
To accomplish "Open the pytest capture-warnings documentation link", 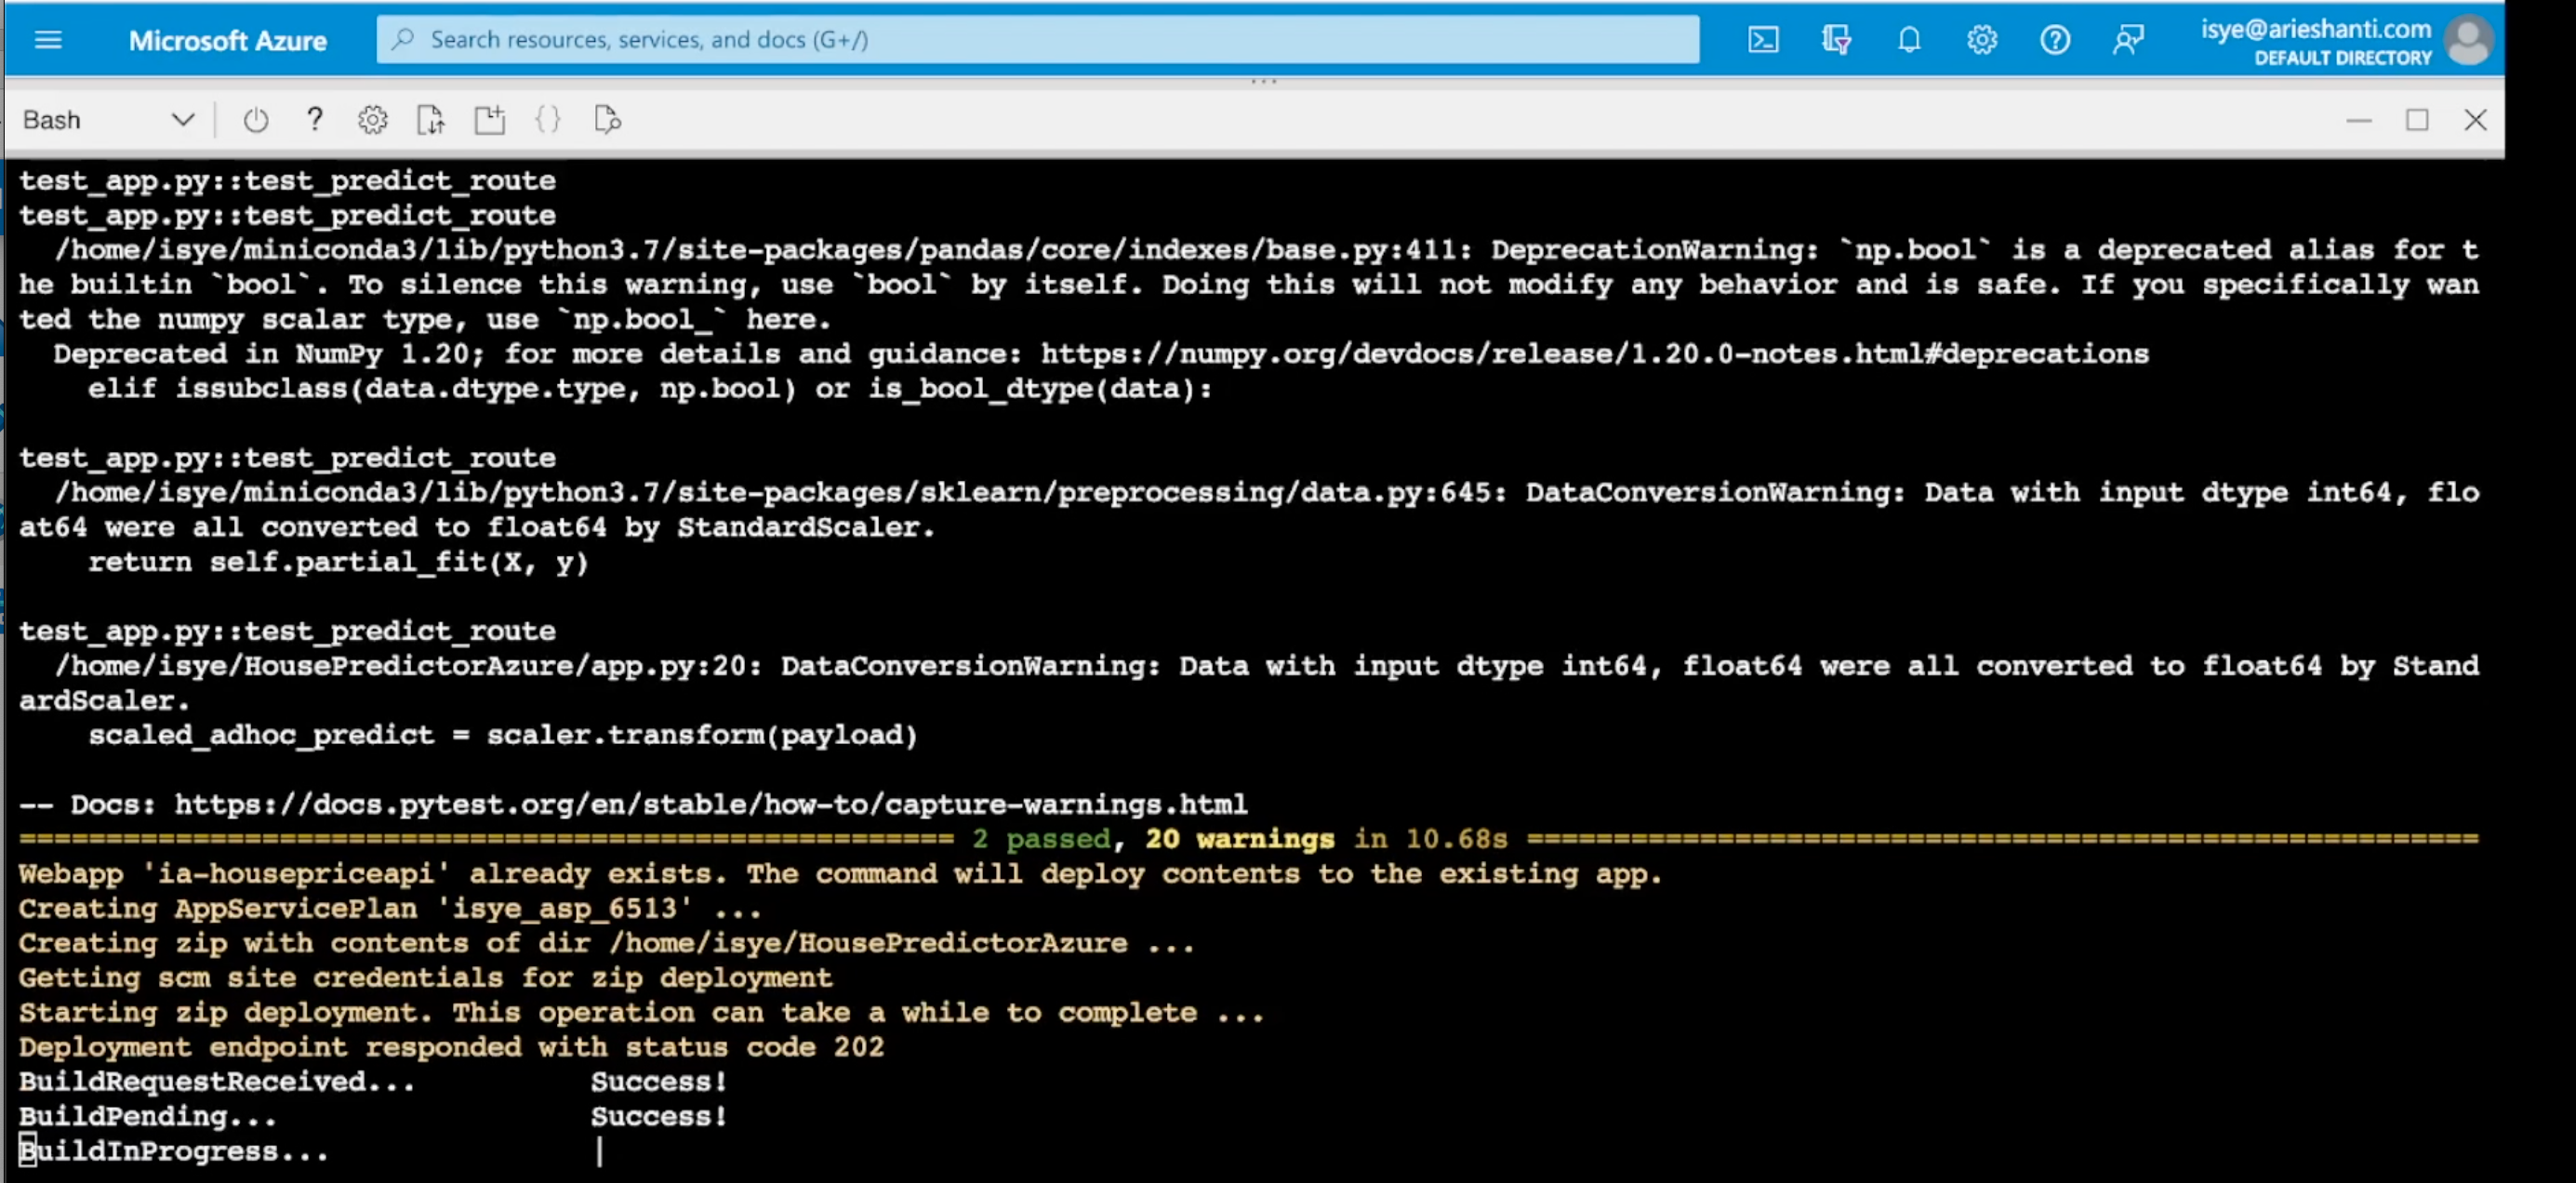I will (x=710, y=804).
